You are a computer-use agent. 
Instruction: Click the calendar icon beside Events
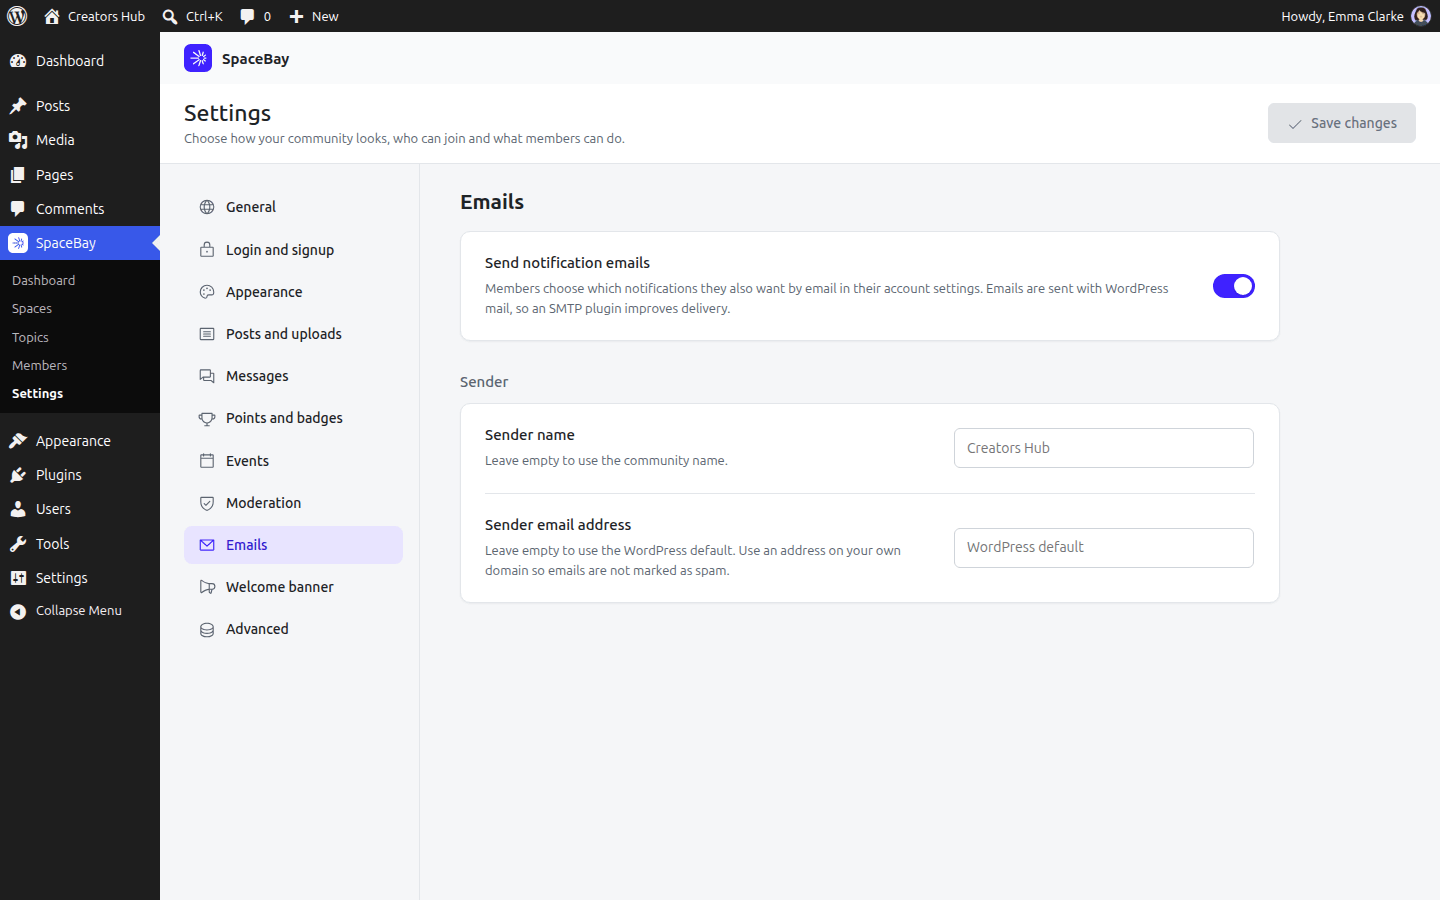pyautogui.click(x=207, y=461)
